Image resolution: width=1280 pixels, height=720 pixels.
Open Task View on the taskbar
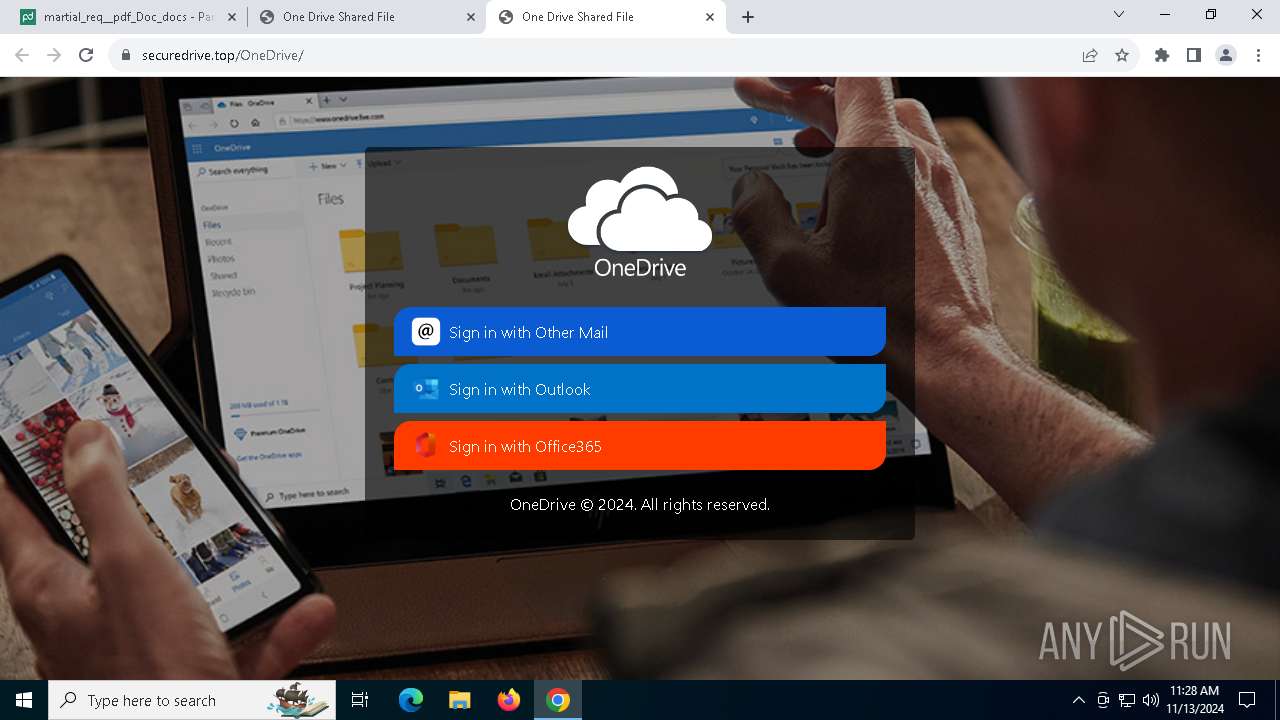point(360,700)
